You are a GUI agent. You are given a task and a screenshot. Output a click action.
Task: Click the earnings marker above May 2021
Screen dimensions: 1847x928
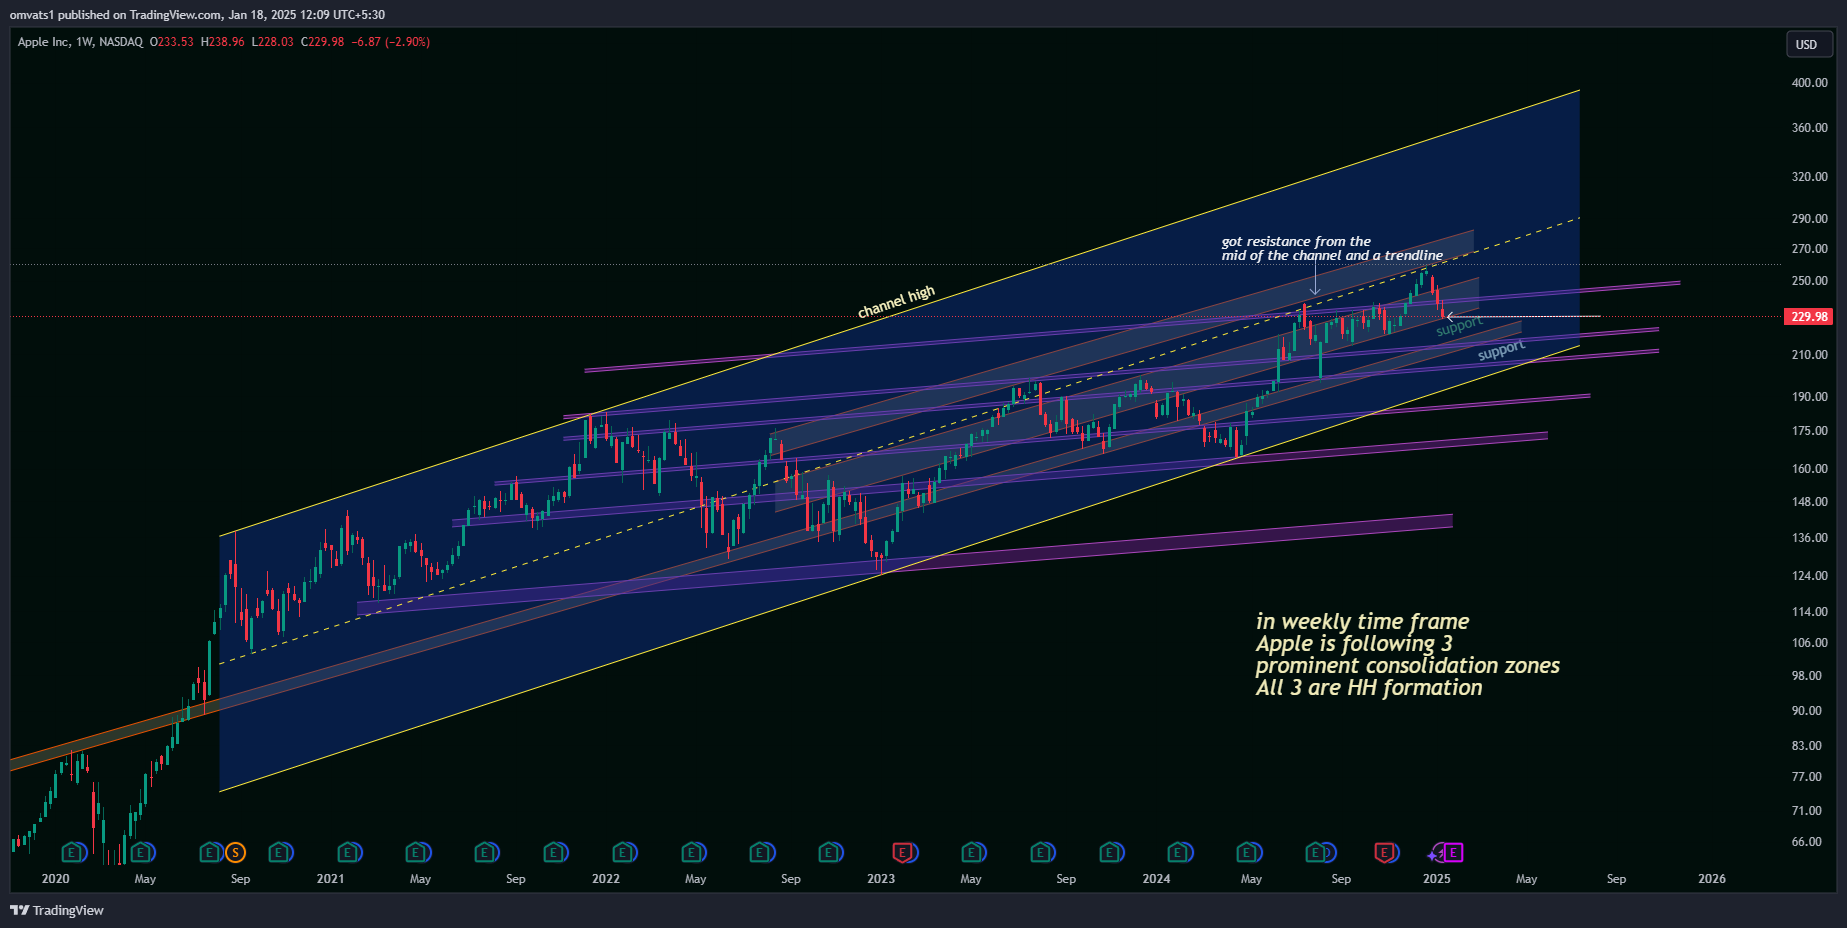tap(416, 853)
